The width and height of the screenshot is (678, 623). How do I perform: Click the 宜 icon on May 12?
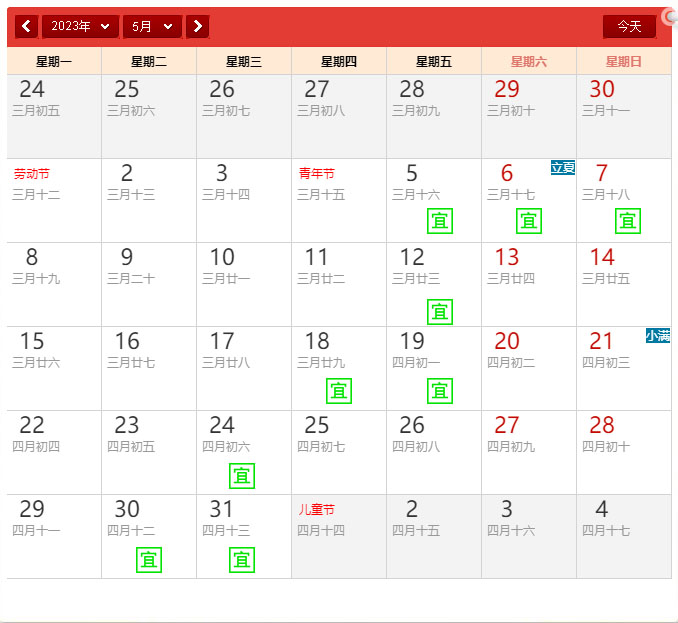click(440, 312)
